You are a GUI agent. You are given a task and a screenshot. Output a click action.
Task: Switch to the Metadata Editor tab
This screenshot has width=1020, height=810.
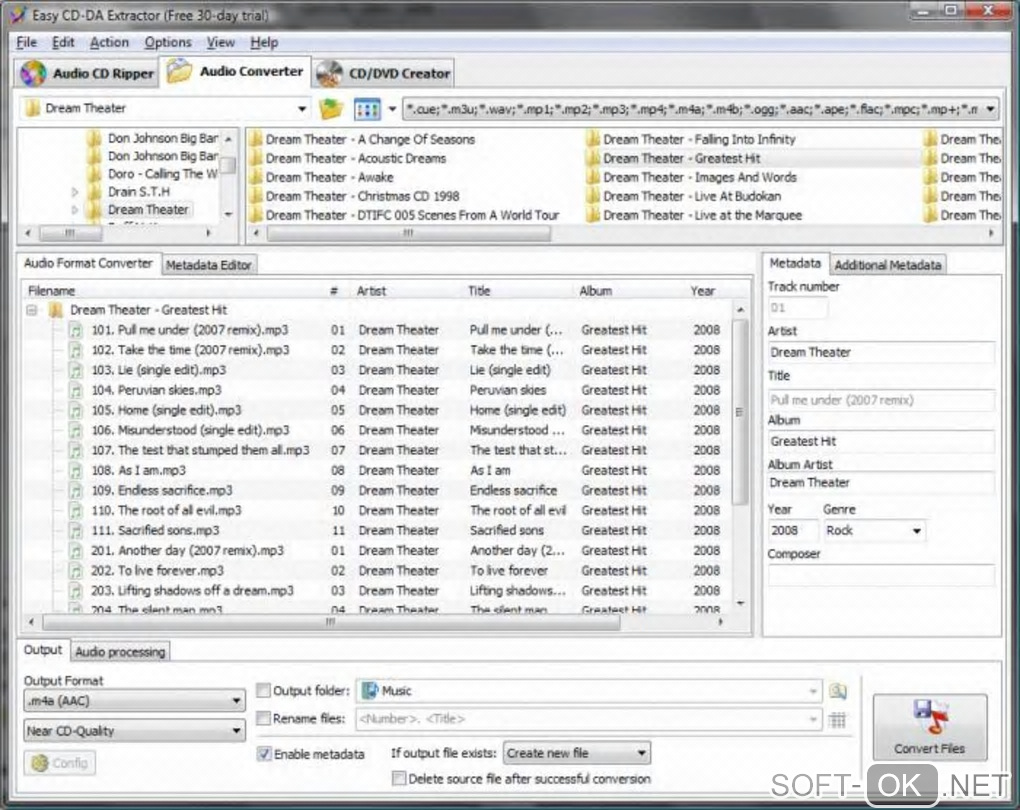click(x=208, y=265)
